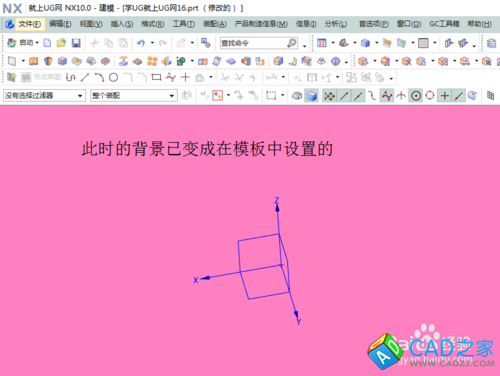Expand arrow beside the blue shaded cube
500x376 pixels.
[376, 43]
